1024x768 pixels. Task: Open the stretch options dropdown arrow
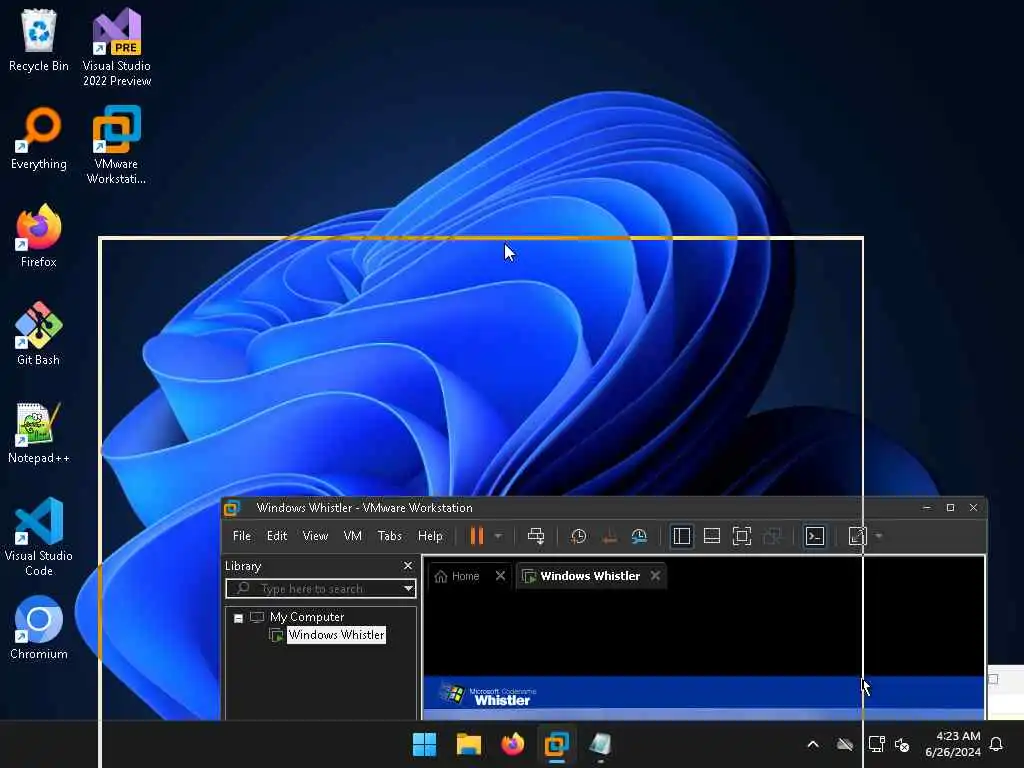879,536
